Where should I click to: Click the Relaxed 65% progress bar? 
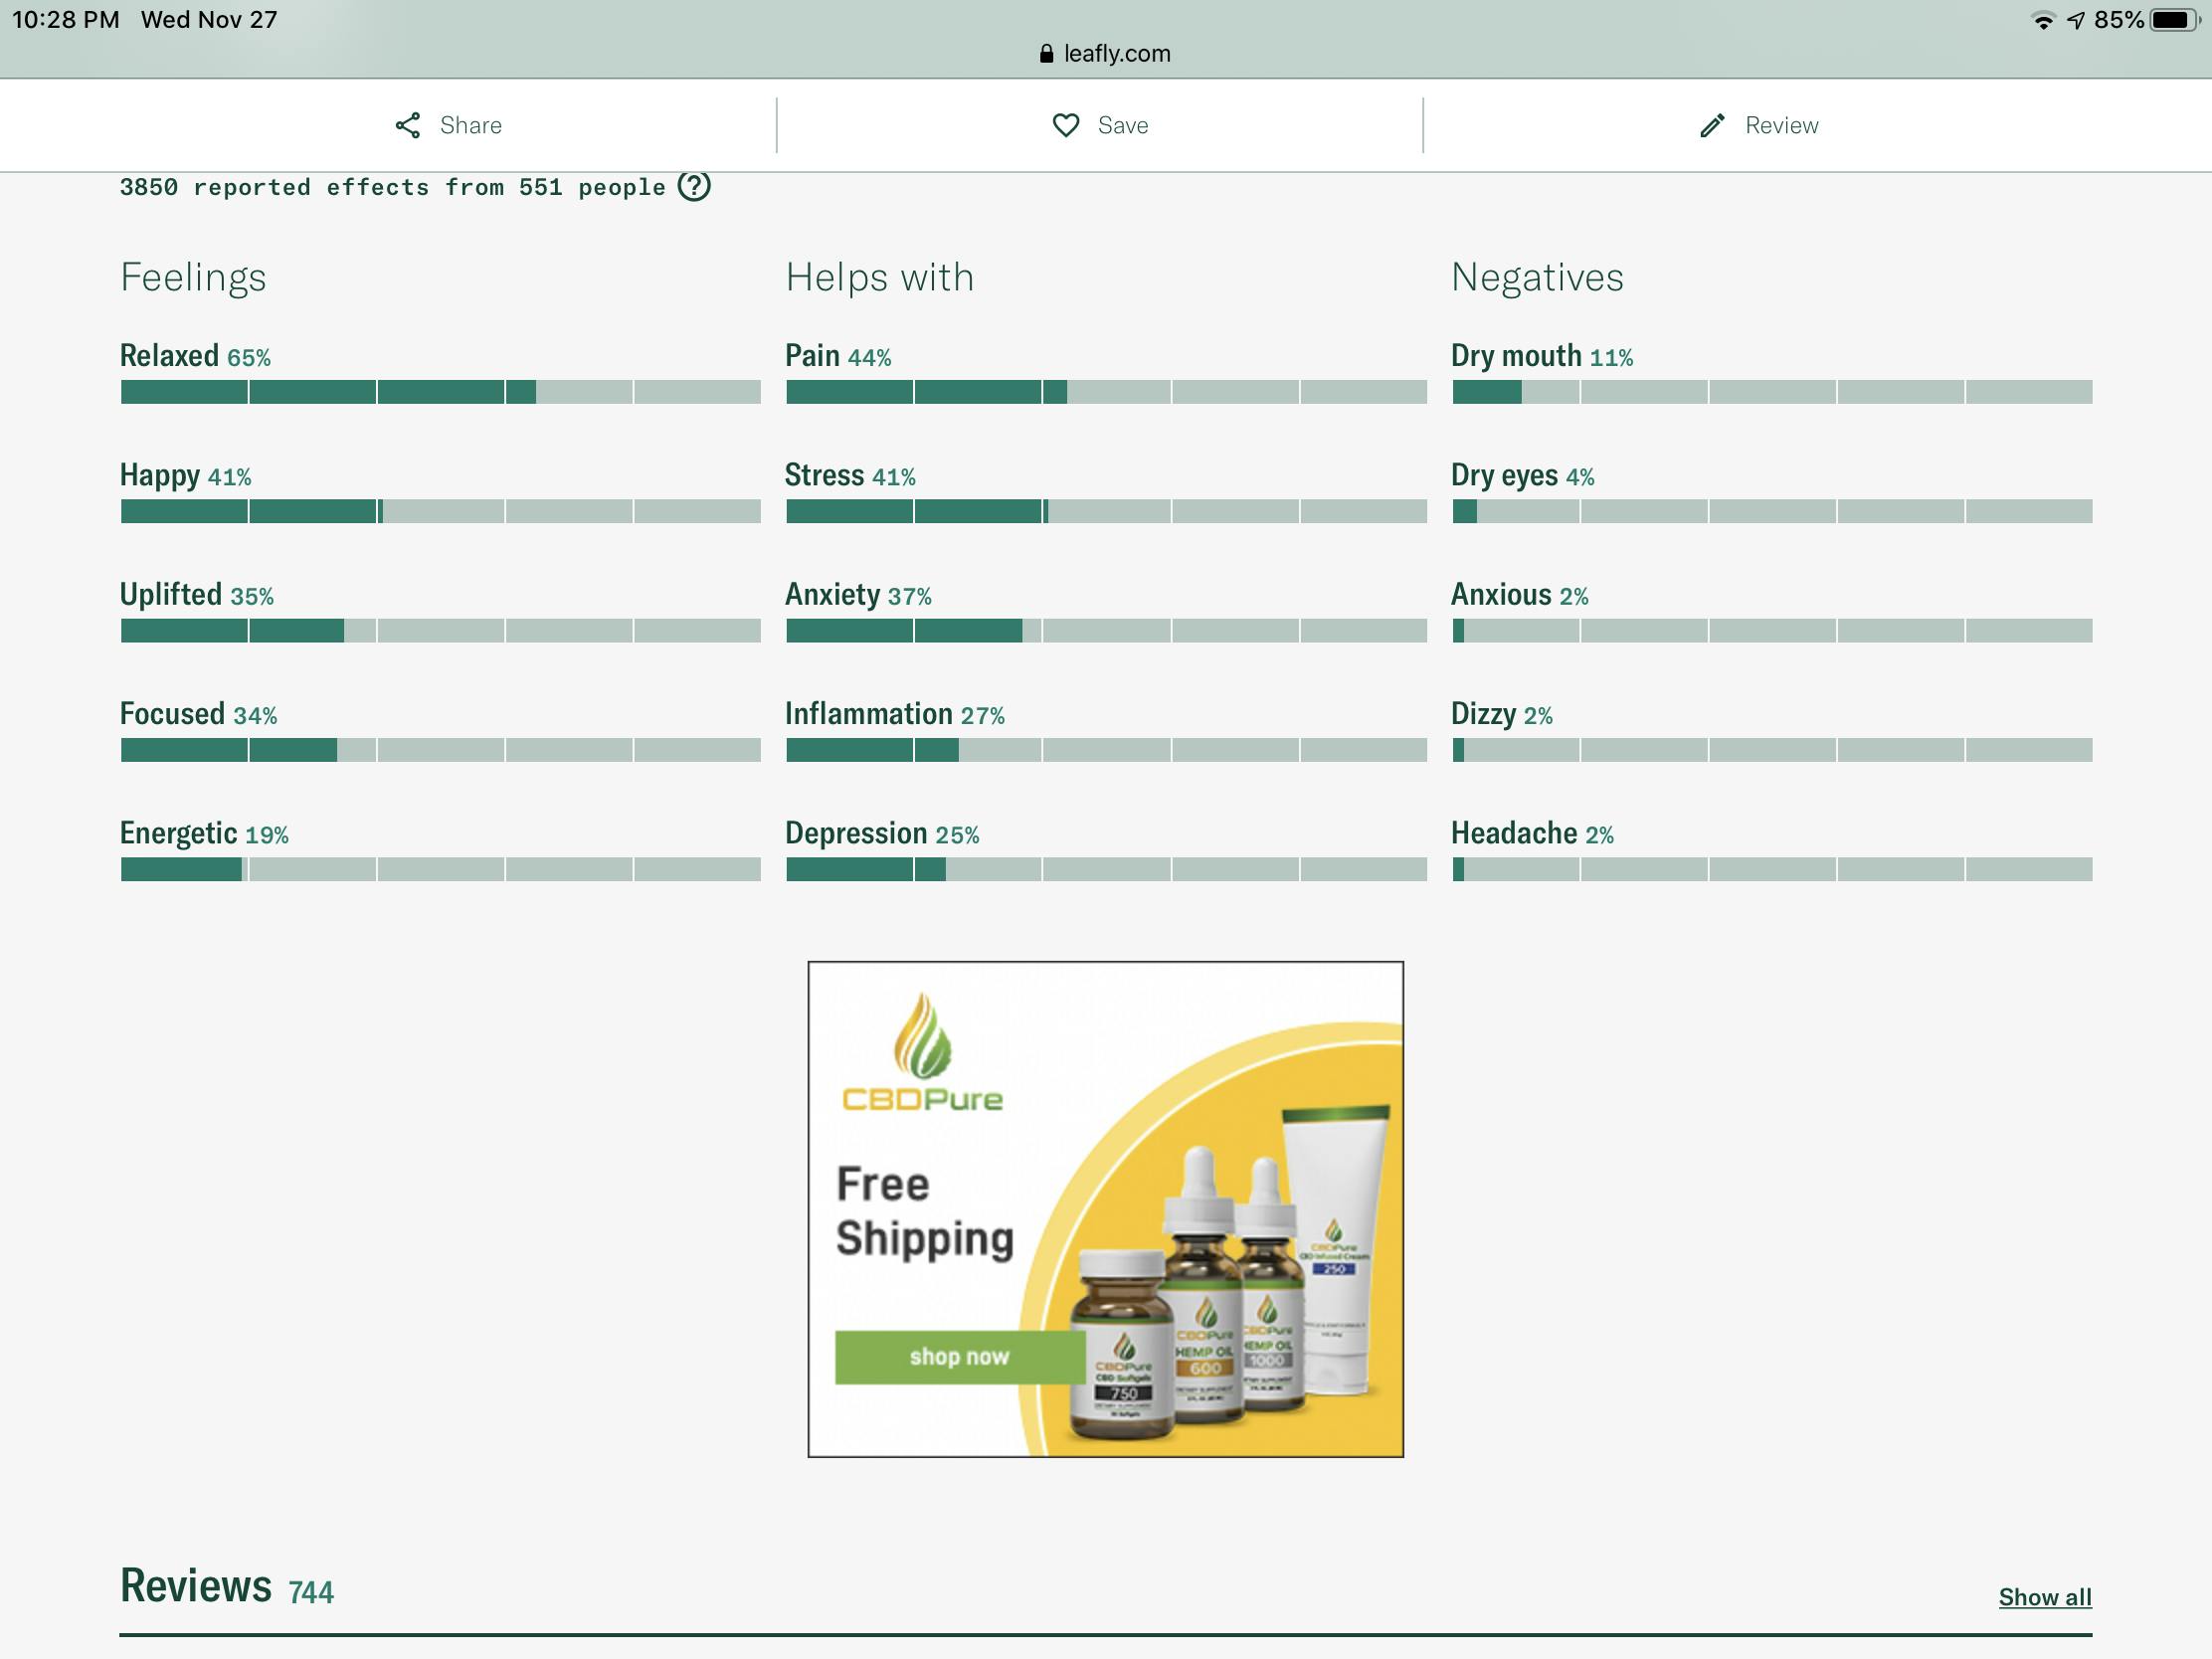coord(440,392)
